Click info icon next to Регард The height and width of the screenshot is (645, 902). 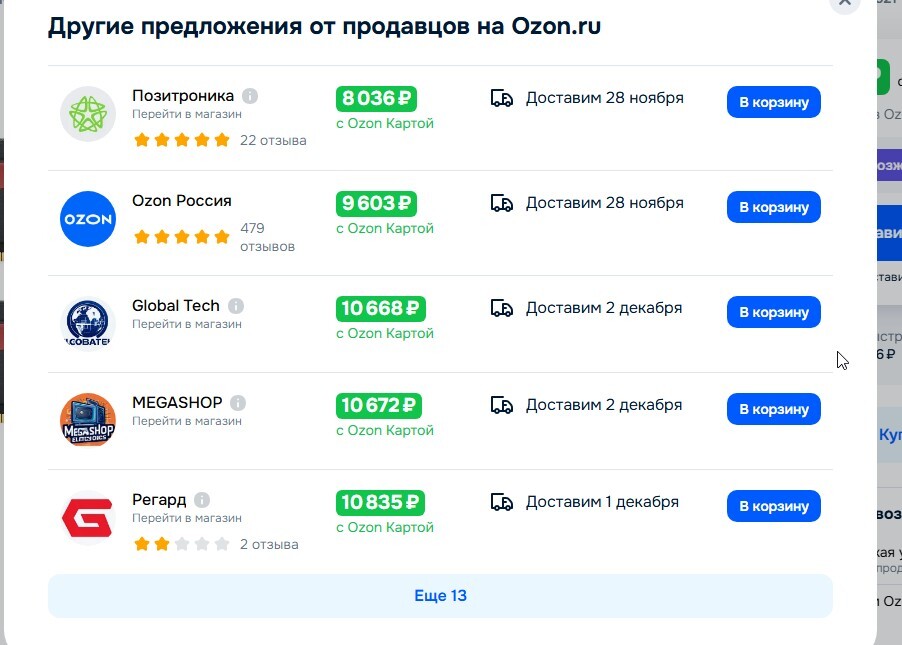coord(202,500)
